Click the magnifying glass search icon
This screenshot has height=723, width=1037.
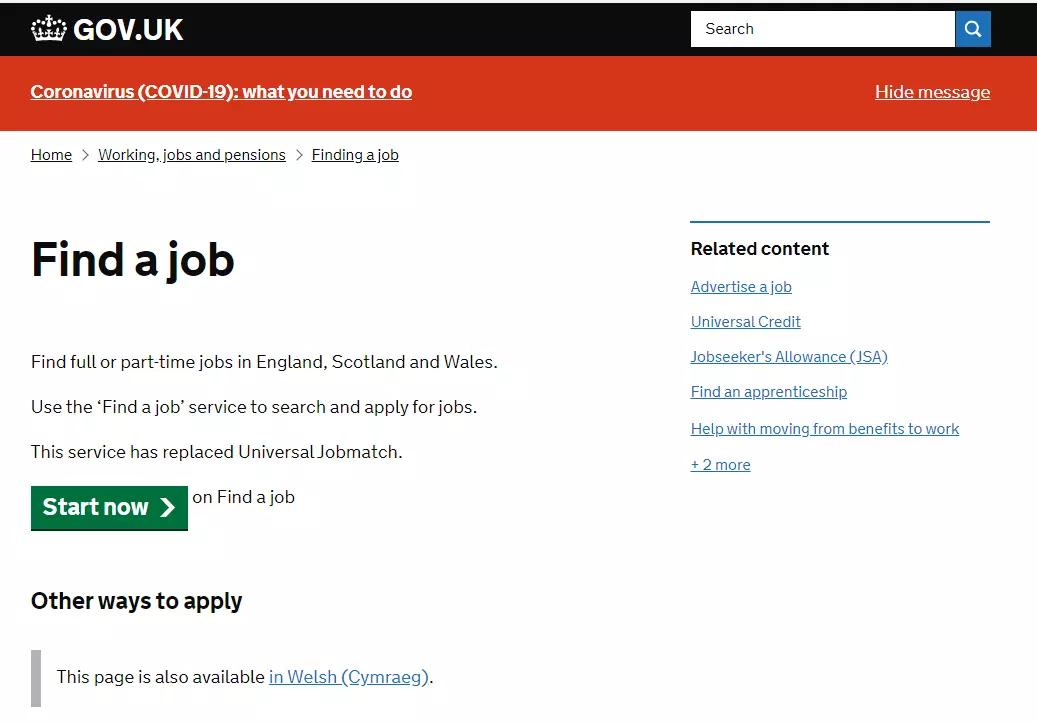click(x=972, y=29)
